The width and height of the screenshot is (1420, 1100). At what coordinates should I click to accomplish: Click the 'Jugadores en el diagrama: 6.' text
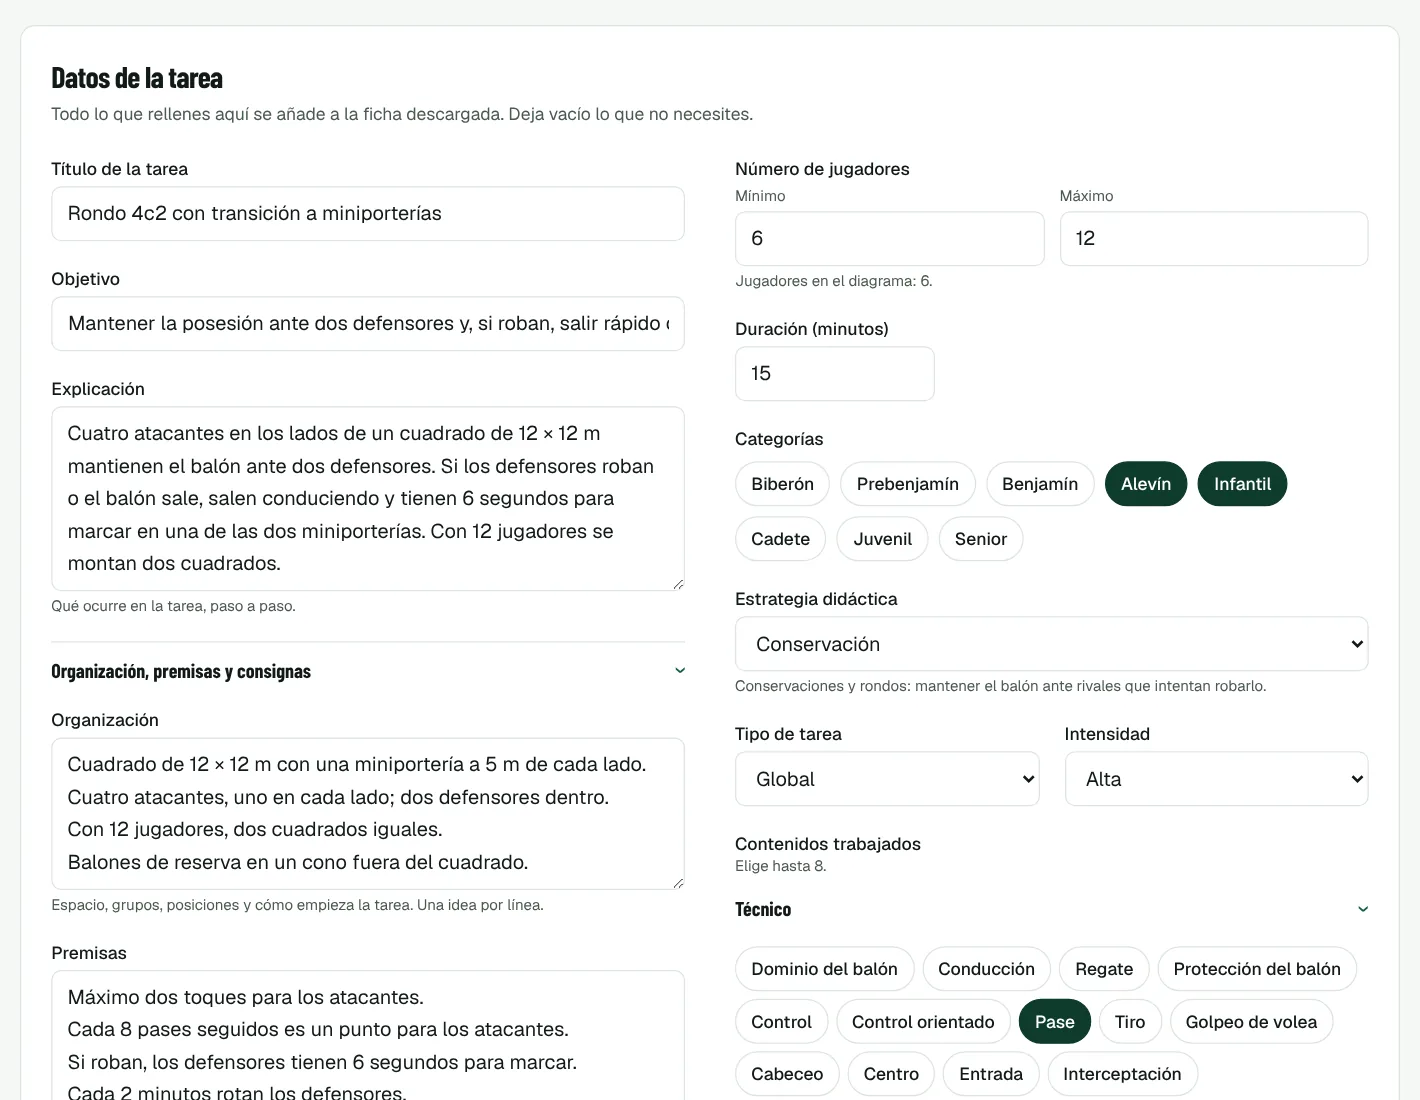[834, 281]
